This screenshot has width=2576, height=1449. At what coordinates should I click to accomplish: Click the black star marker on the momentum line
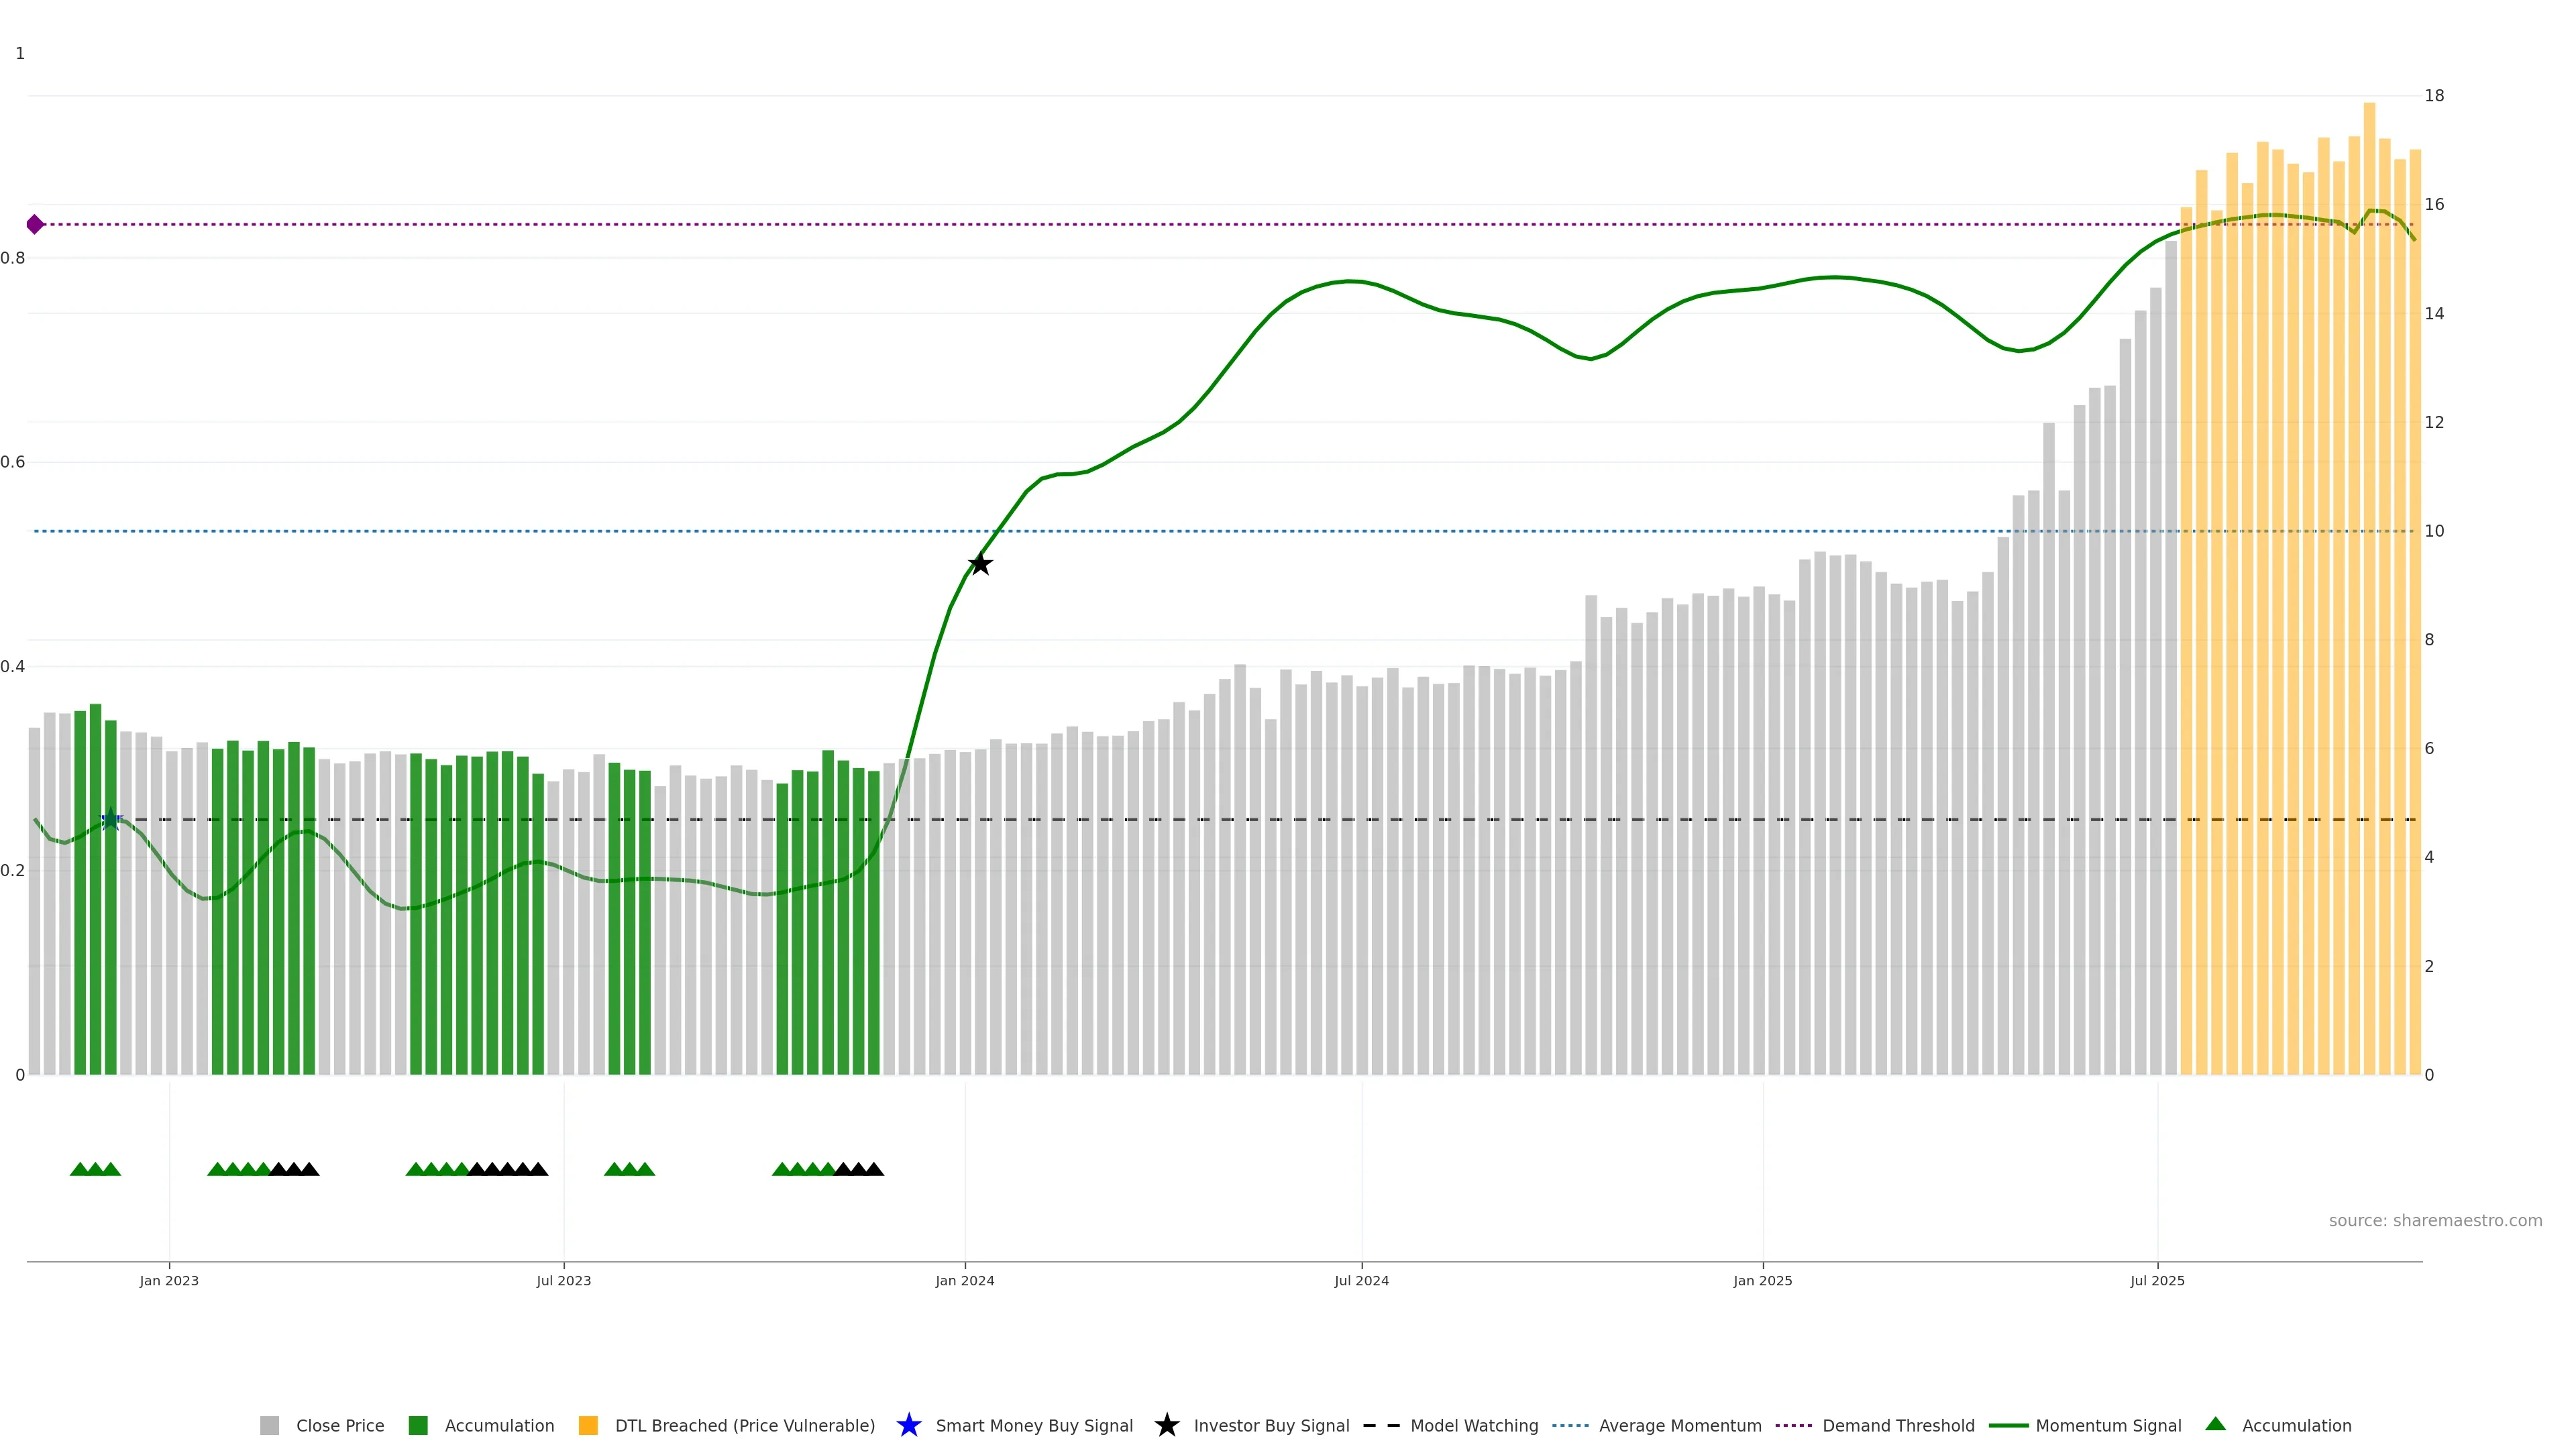coord(980,564)
